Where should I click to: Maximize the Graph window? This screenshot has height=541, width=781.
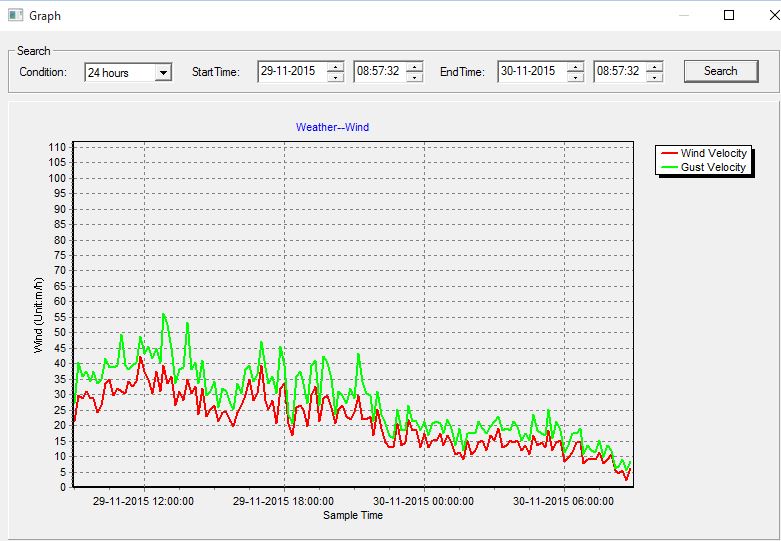pos(729,15)
